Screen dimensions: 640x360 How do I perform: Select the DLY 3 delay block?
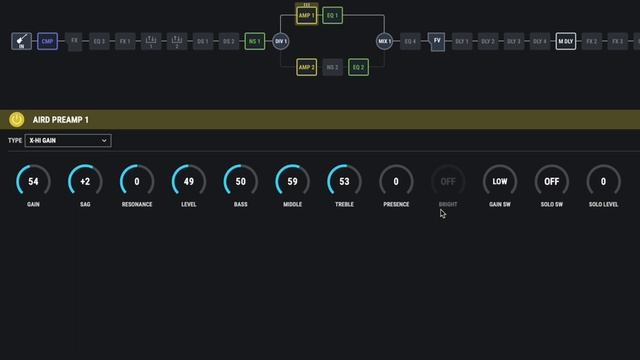(514, 41)
